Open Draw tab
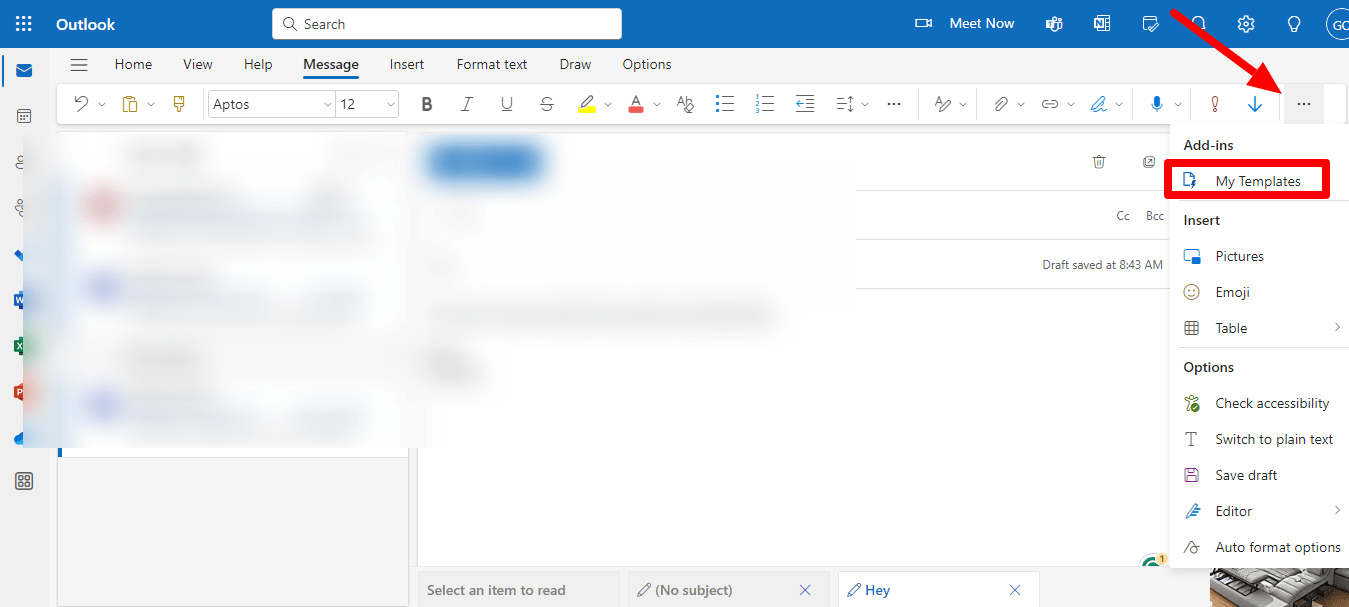The width and height of the screenshot is (1349, 607). [x=575, y=64]
